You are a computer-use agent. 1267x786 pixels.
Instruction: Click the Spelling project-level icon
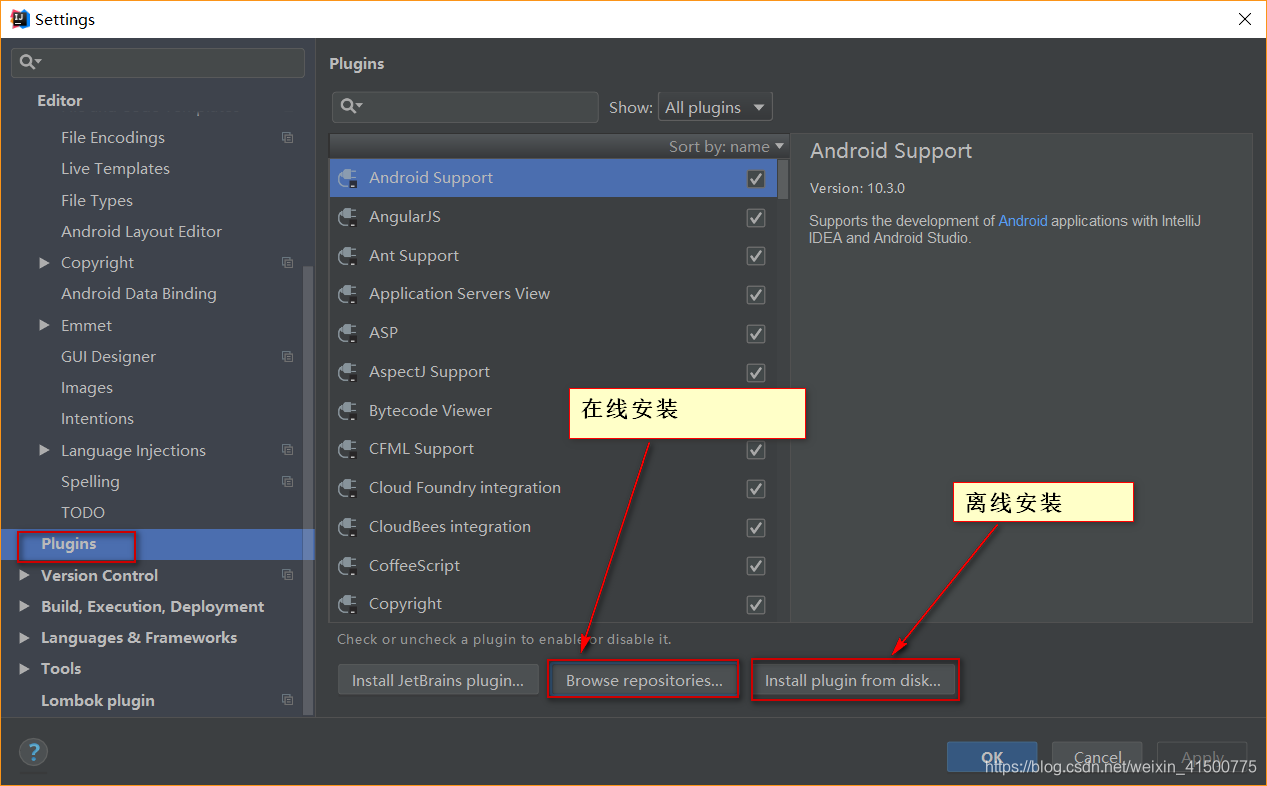coord(288,482)
